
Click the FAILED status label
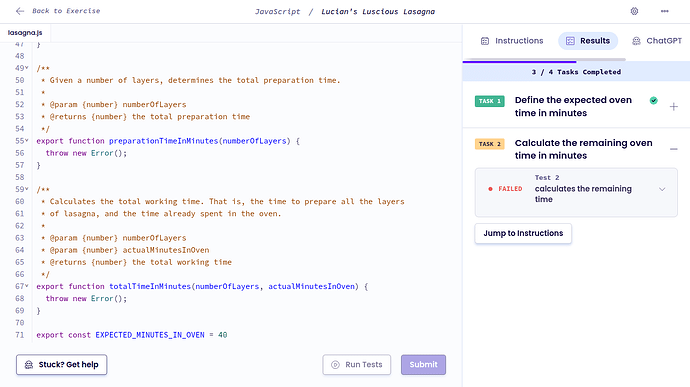[510, 189]
